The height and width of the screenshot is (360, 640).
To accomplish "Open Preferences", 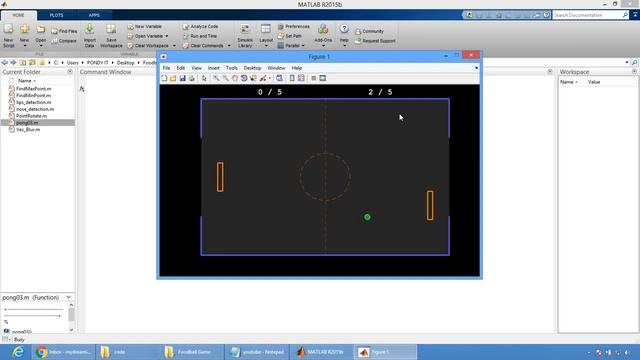I will [294, 26].
